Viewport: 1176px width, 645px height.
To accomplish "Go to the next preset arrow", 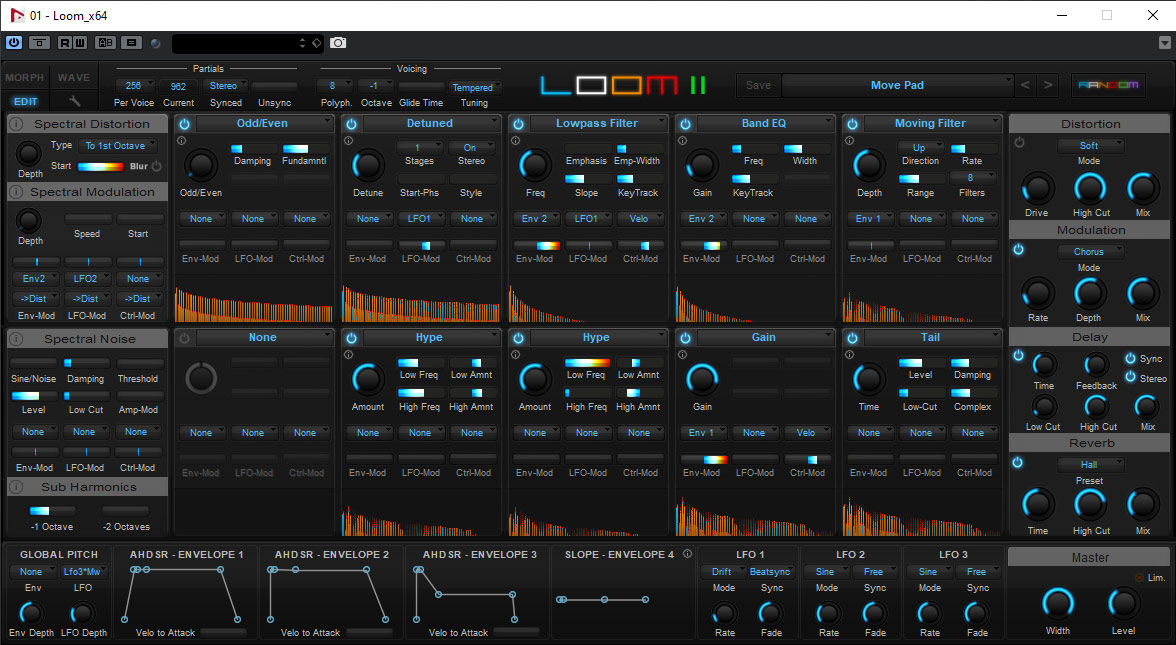I will (x=1047, y=85).
